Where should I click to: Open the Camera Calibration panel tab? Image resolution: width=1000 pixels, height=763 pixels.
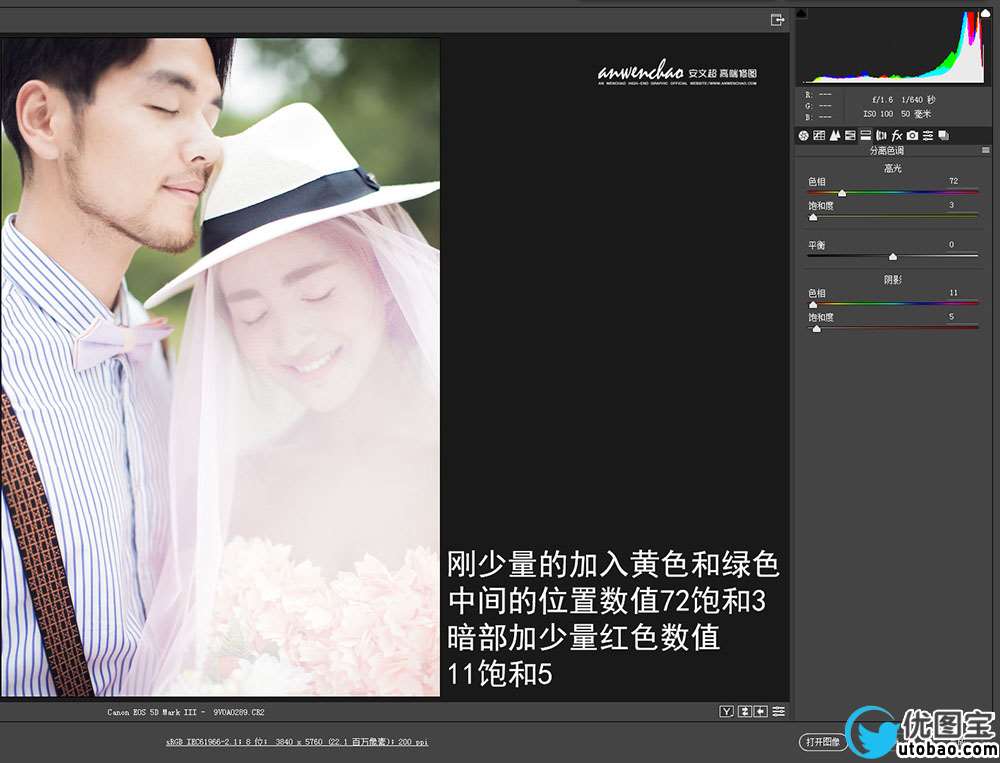(913, 135)
